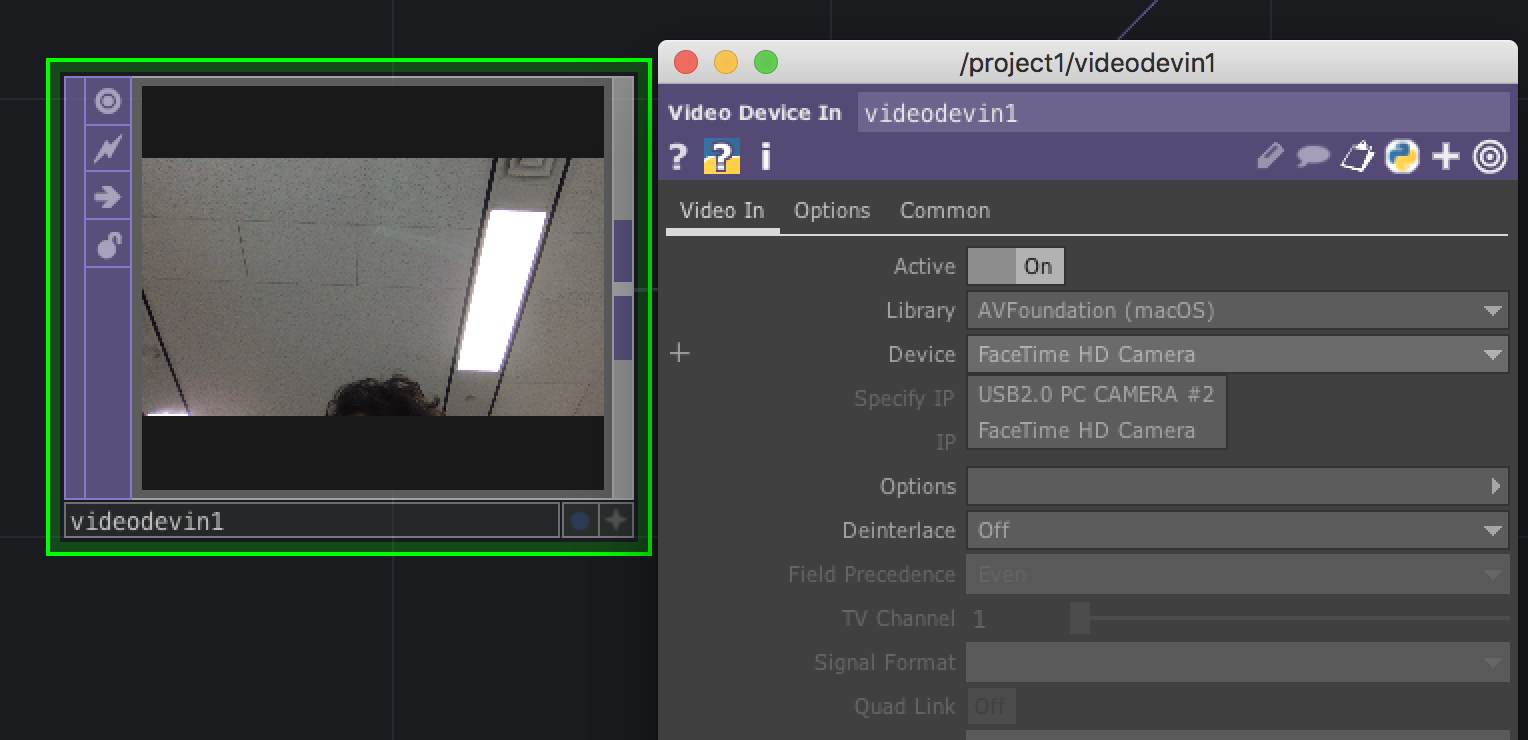Click the comment bubble icon
The height and width of the screenshot is (740, 1528).
[1313, 156]
